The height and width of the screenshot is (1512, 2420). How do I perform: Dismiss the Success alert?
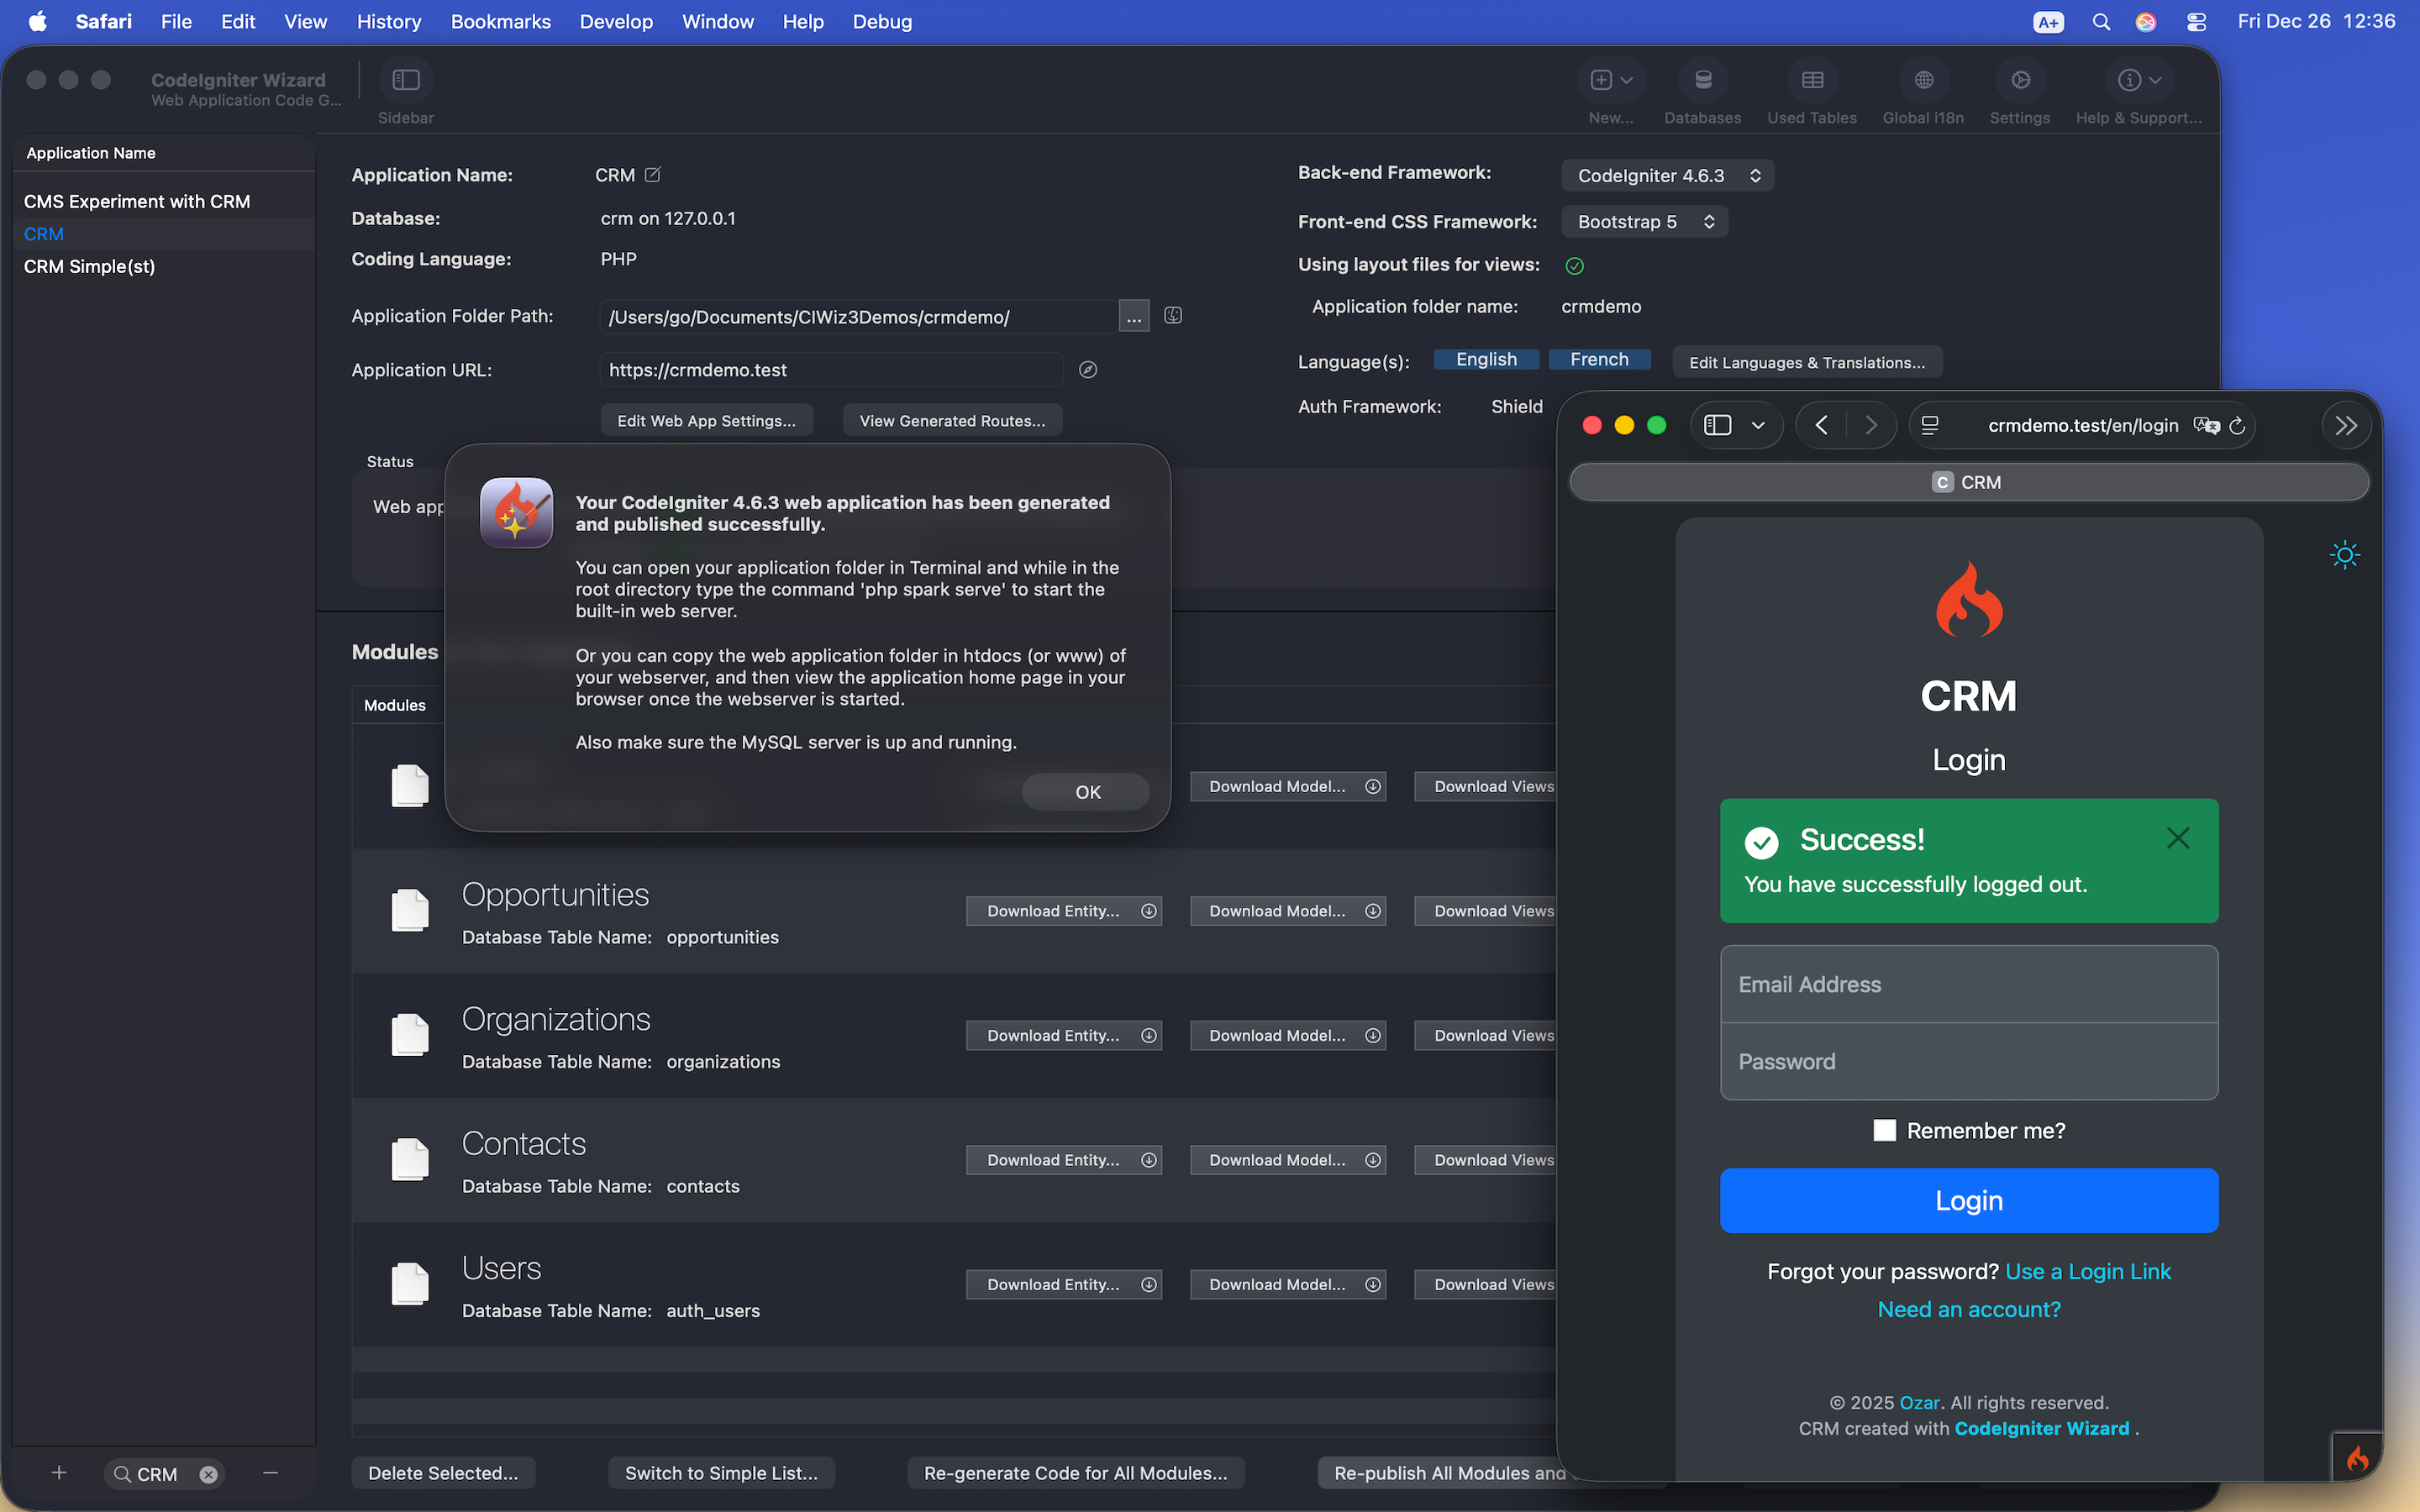point(2178,838)
